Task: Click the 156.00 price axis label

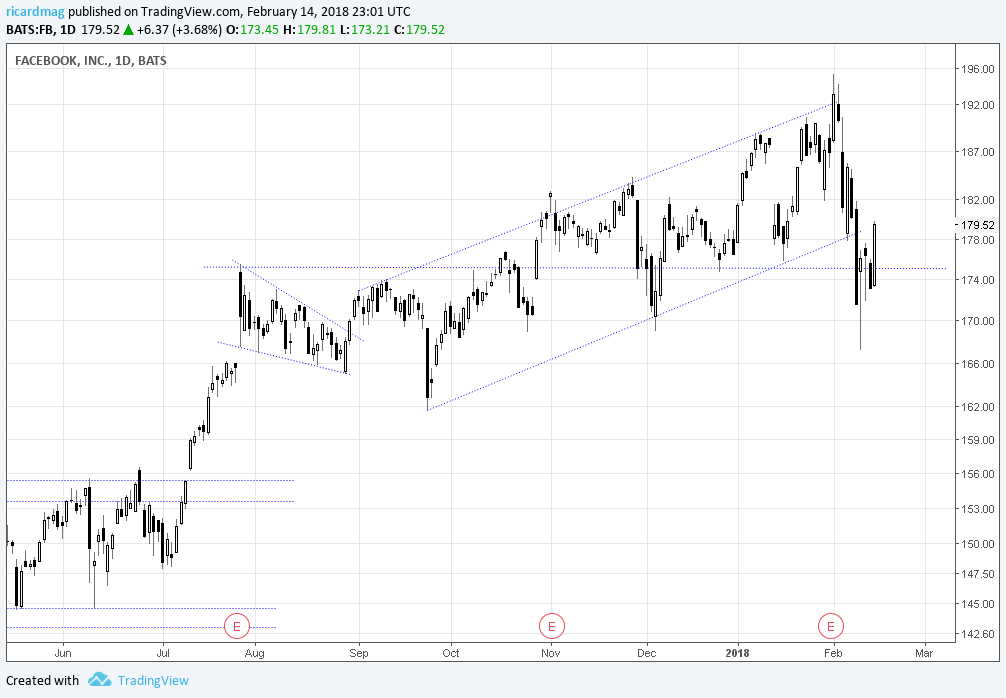Action: coord(979,474)
